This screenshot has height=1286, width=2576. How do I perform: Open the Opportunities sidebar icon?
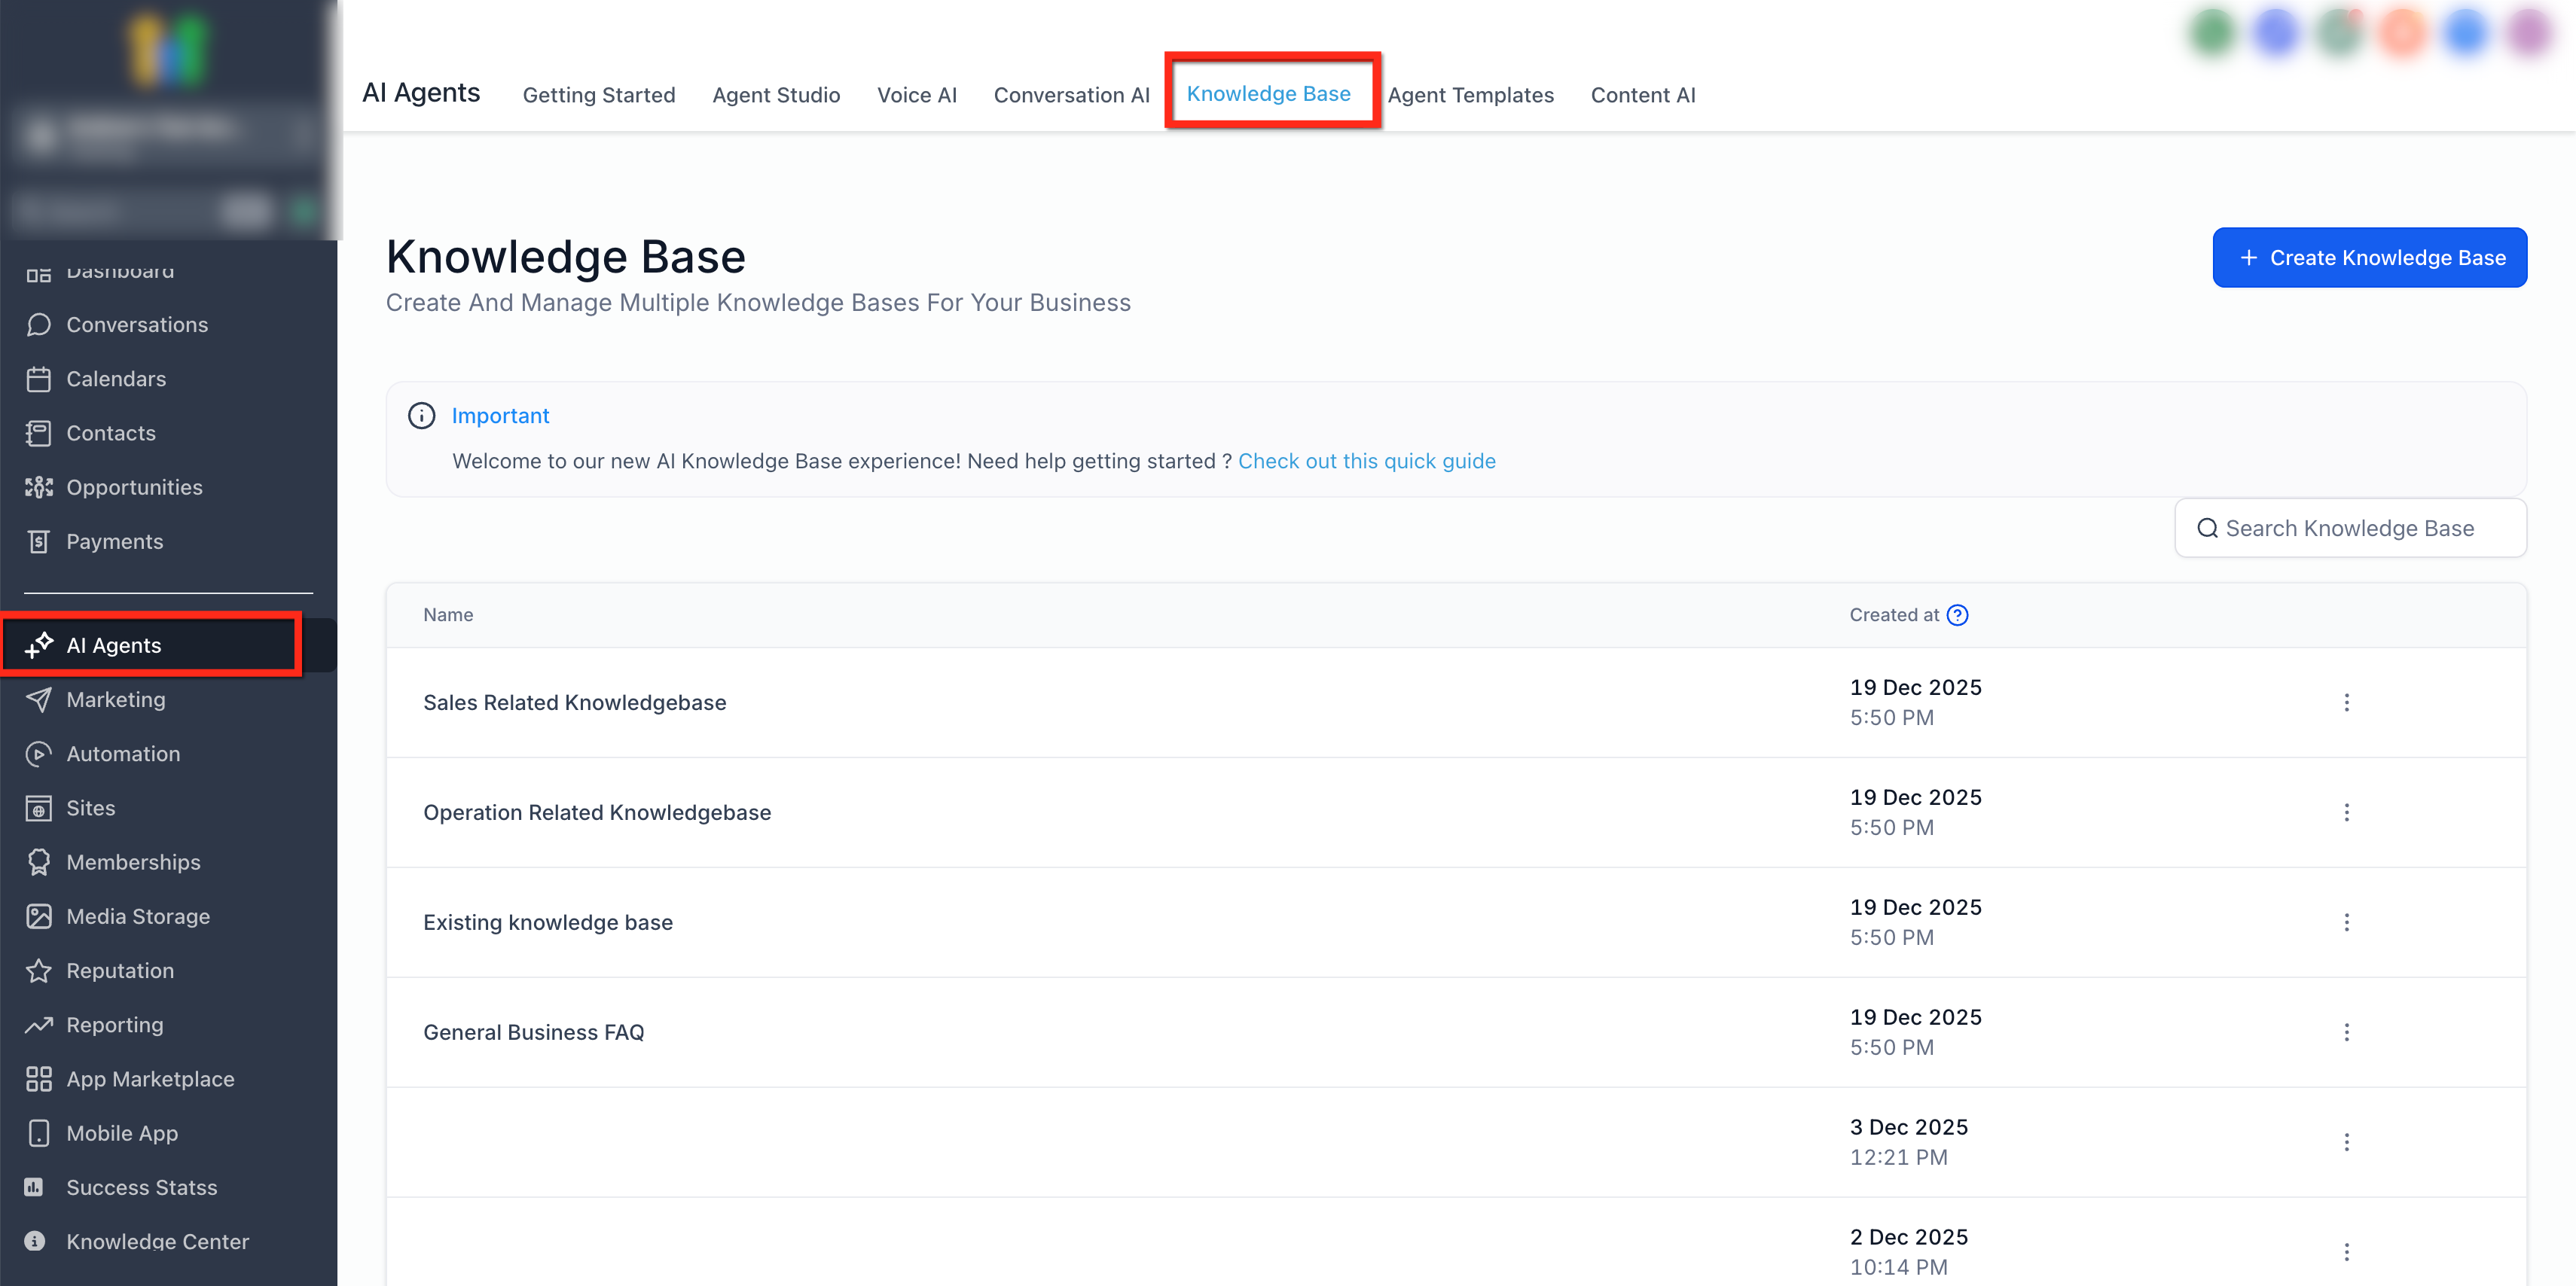point(38,487)
